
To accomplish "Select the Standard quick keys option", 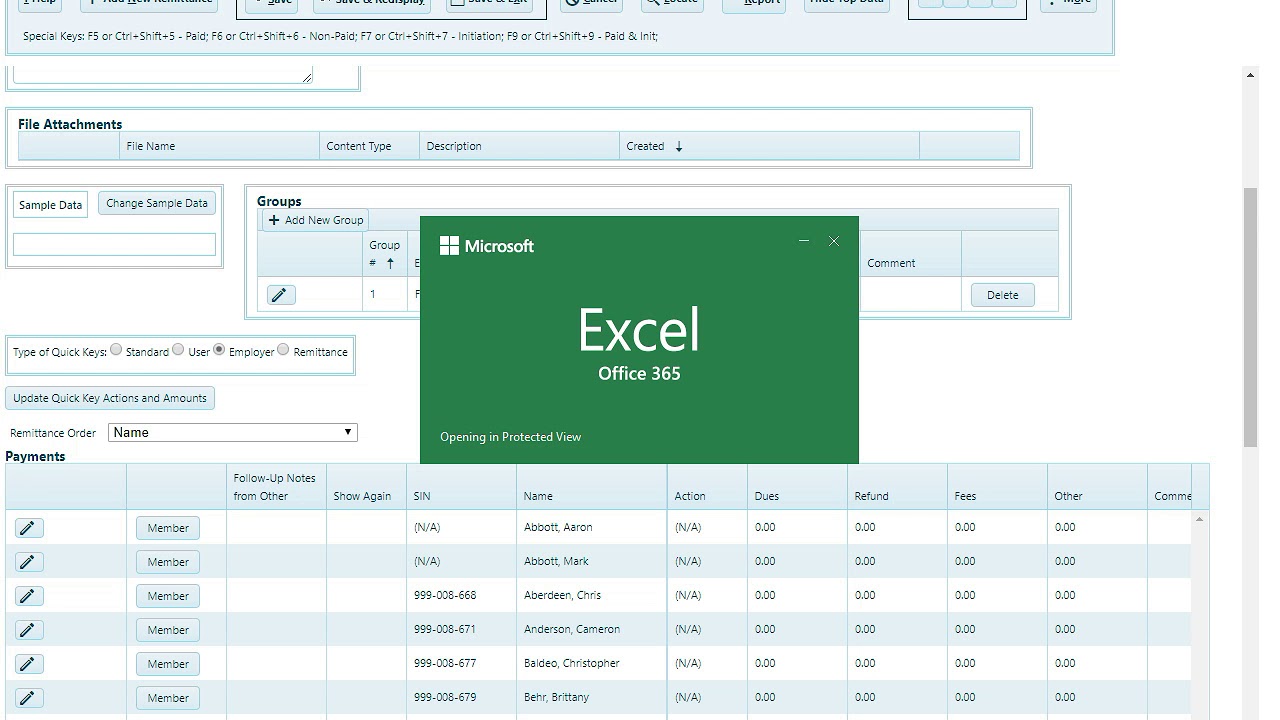I will pyautogui.click(x=116, y=350).
